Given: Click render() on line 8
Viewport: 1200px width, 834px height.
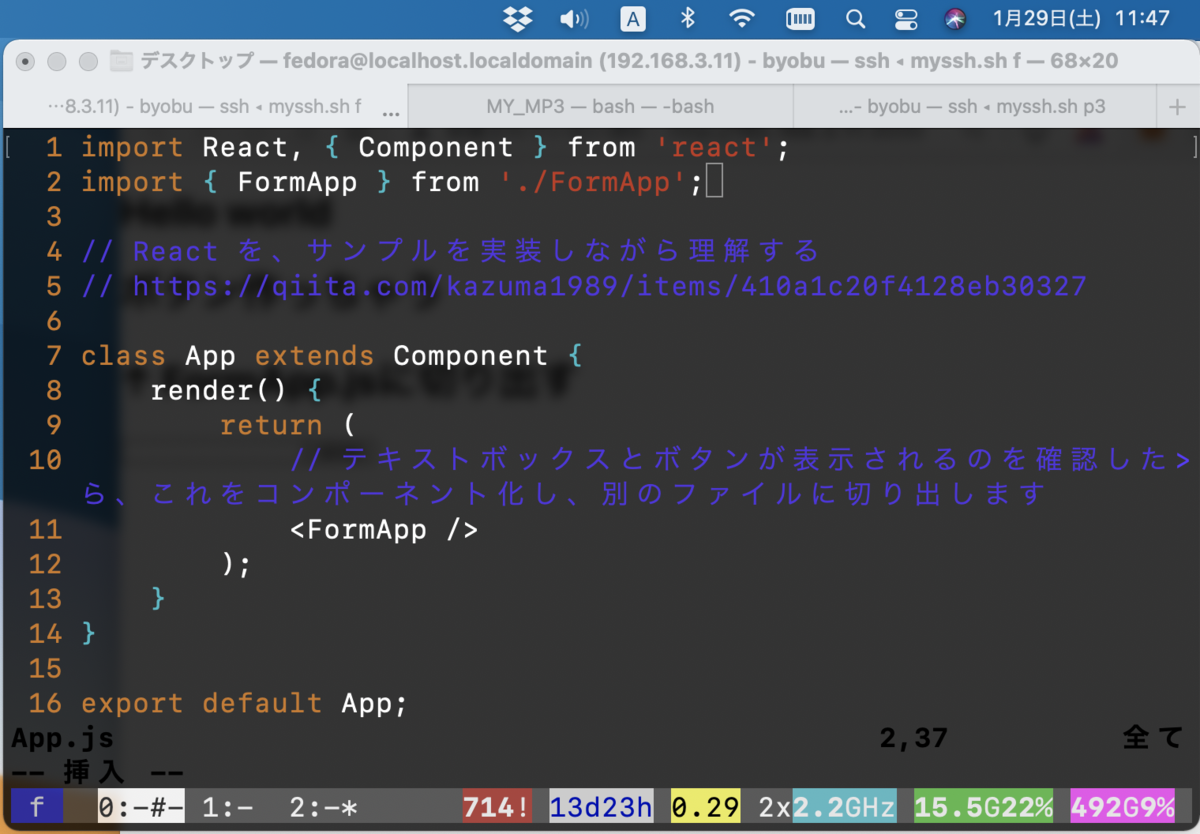Looking at the screenshot, I should (218, 391).
